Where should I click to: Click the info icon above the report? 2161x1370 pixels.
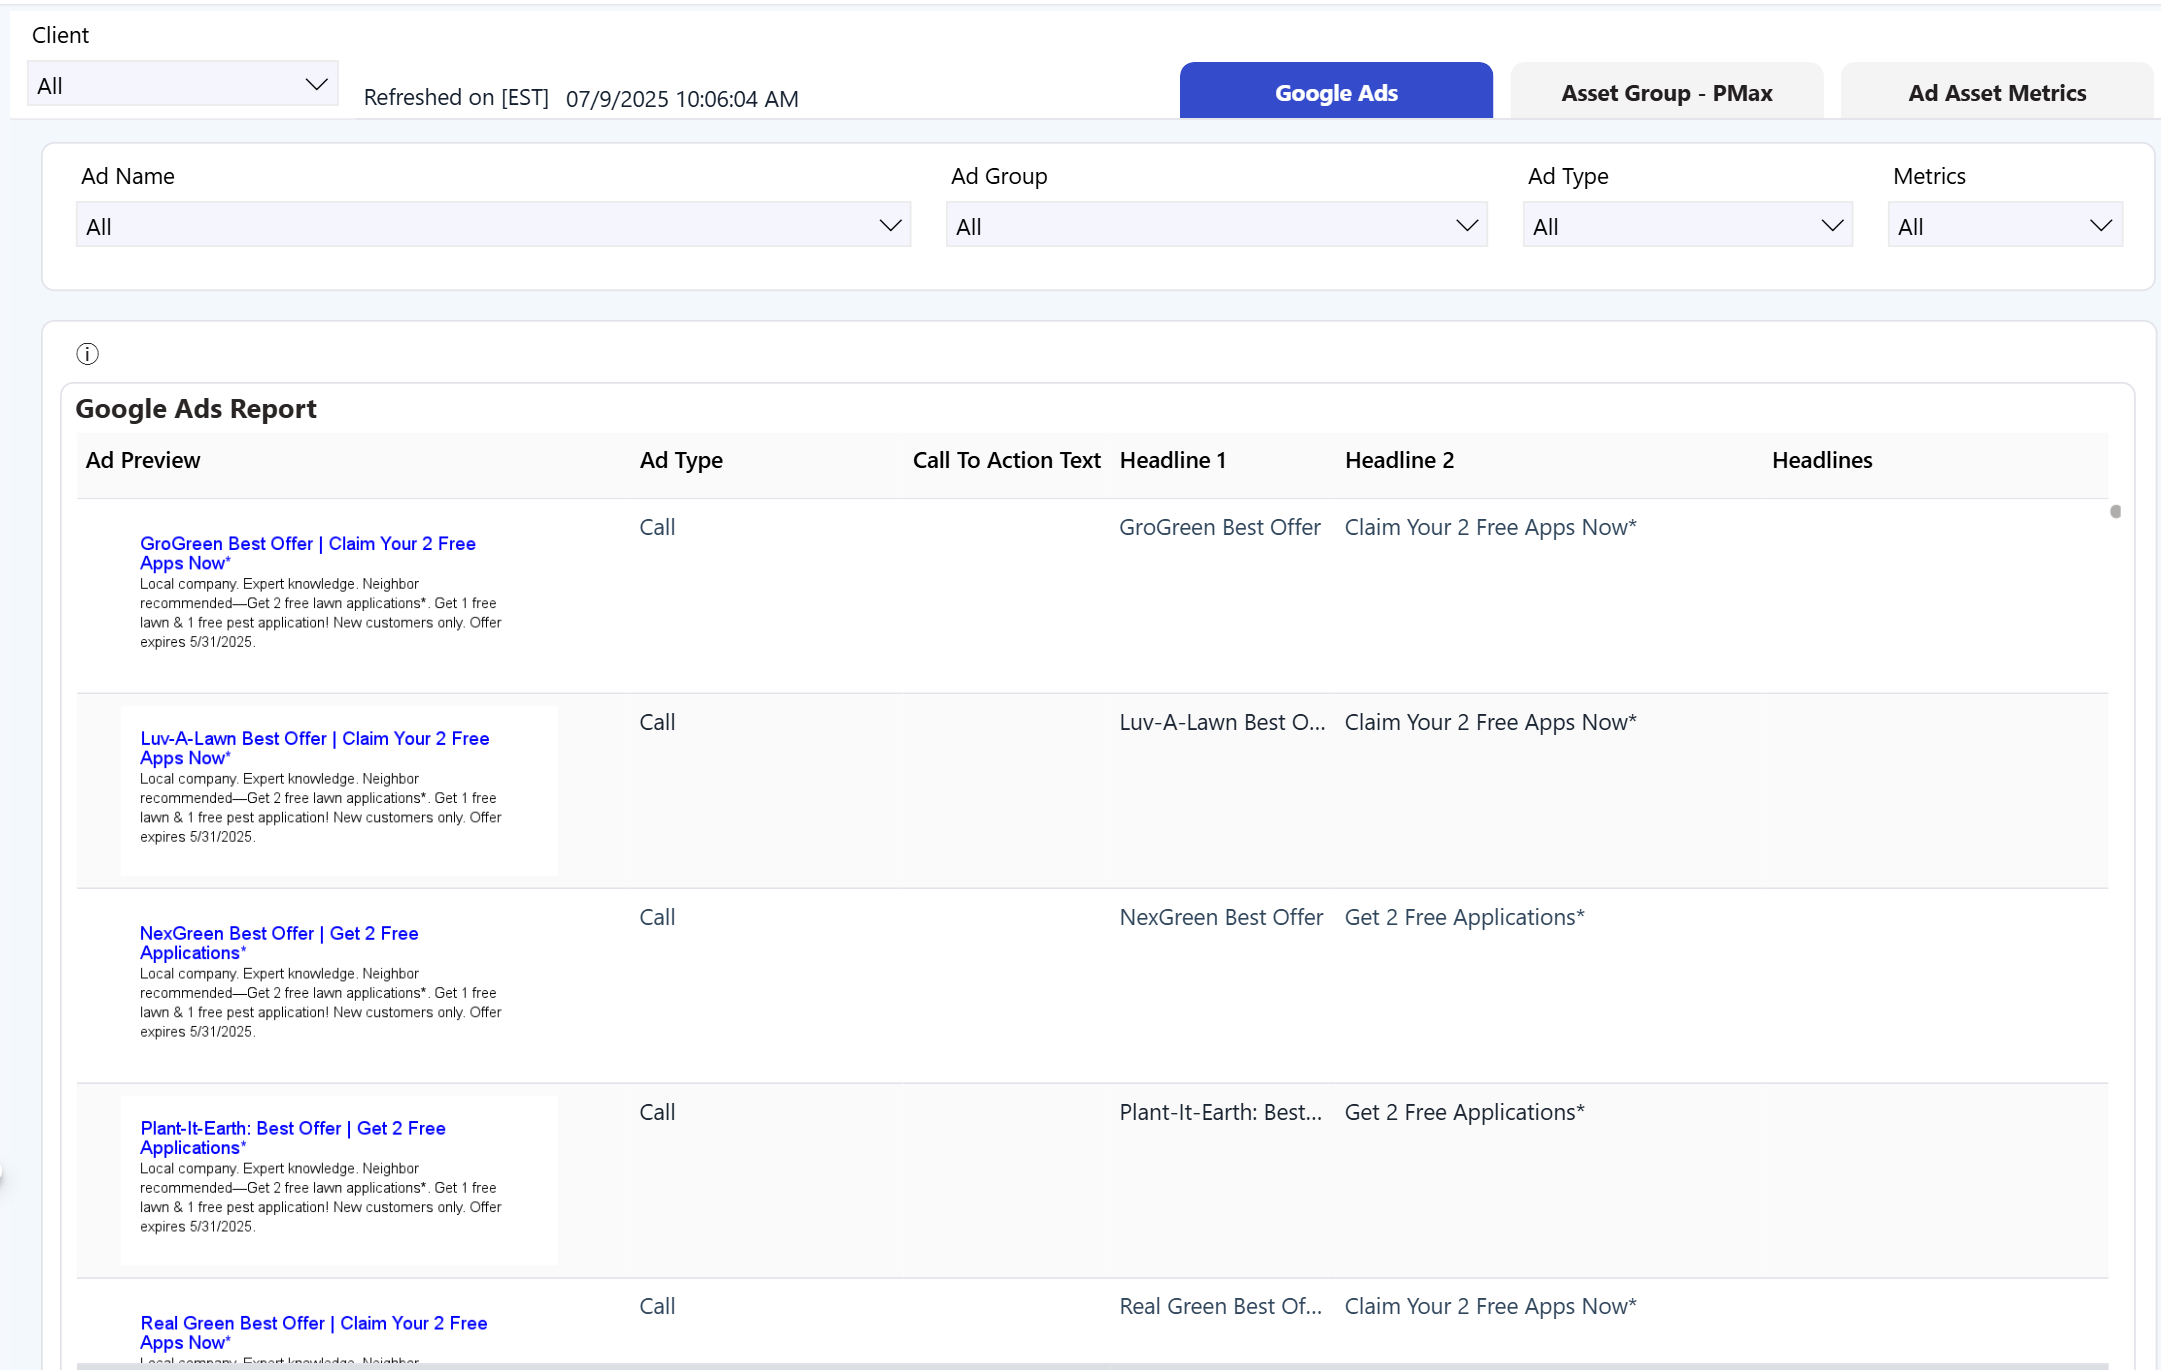pos(87,354)
